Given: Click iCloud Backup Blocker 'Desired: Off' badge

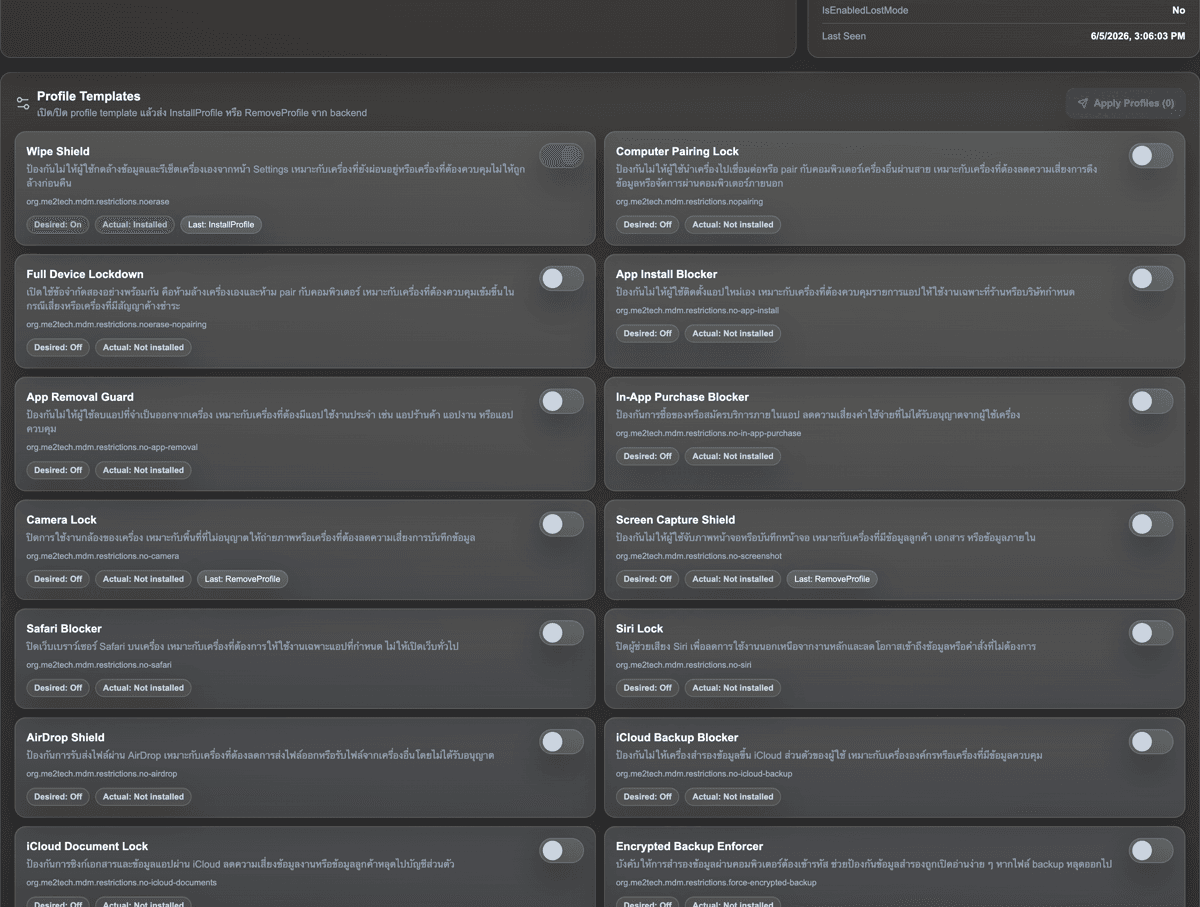Looking at the screenshot, I should (x=648, y=797).
